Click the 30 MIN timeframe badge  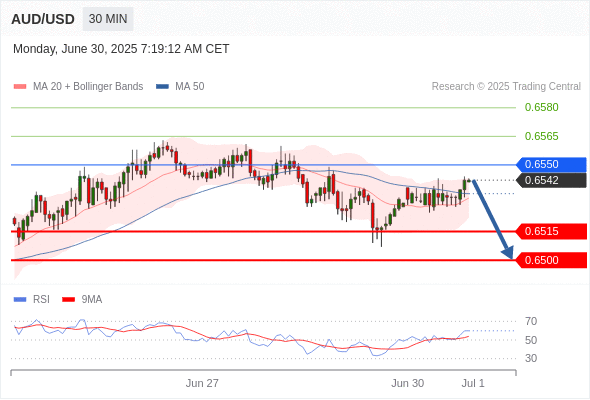[108, 19]
